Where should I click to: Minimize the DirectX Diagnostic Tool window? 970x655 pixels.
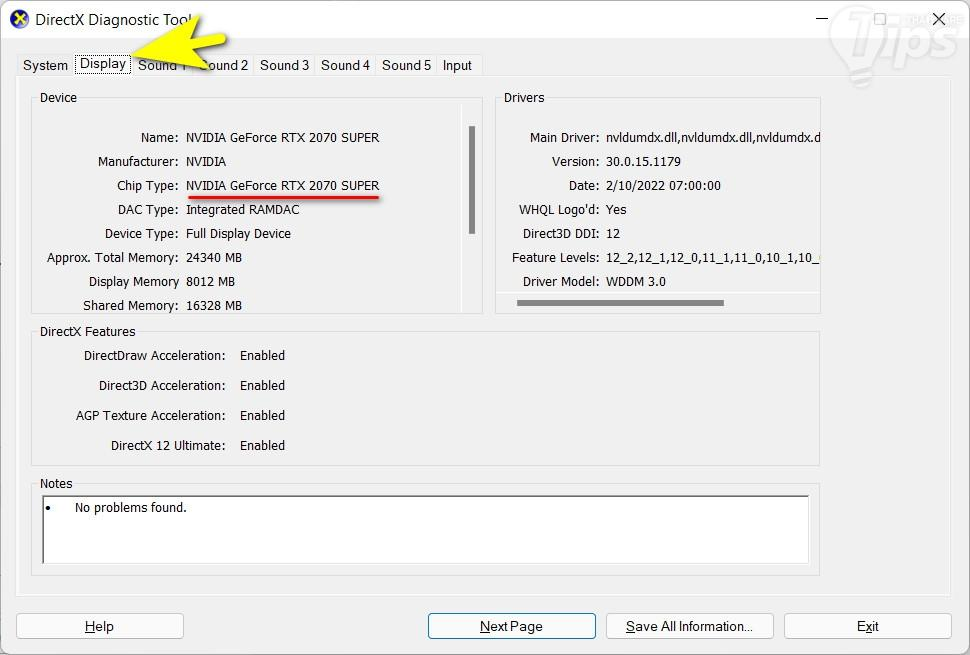click(822, 19)
